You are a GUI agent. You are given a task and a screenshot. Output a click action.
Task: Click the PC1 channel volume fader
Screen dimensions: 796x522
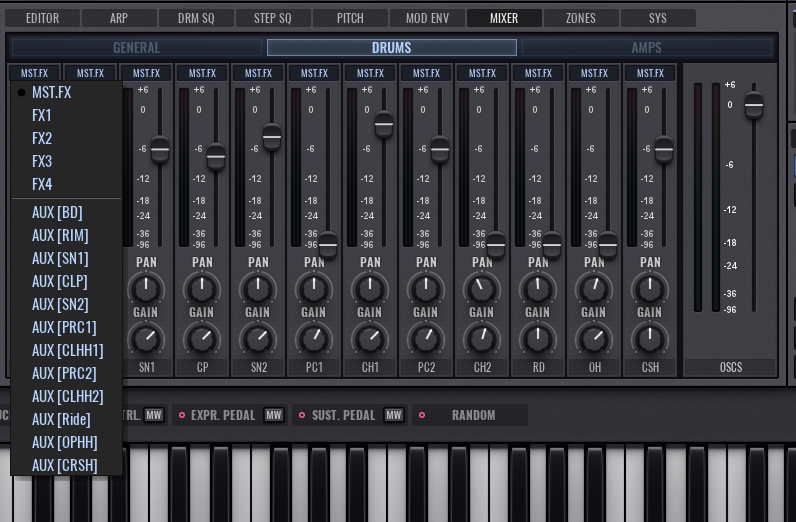(328, 245)
